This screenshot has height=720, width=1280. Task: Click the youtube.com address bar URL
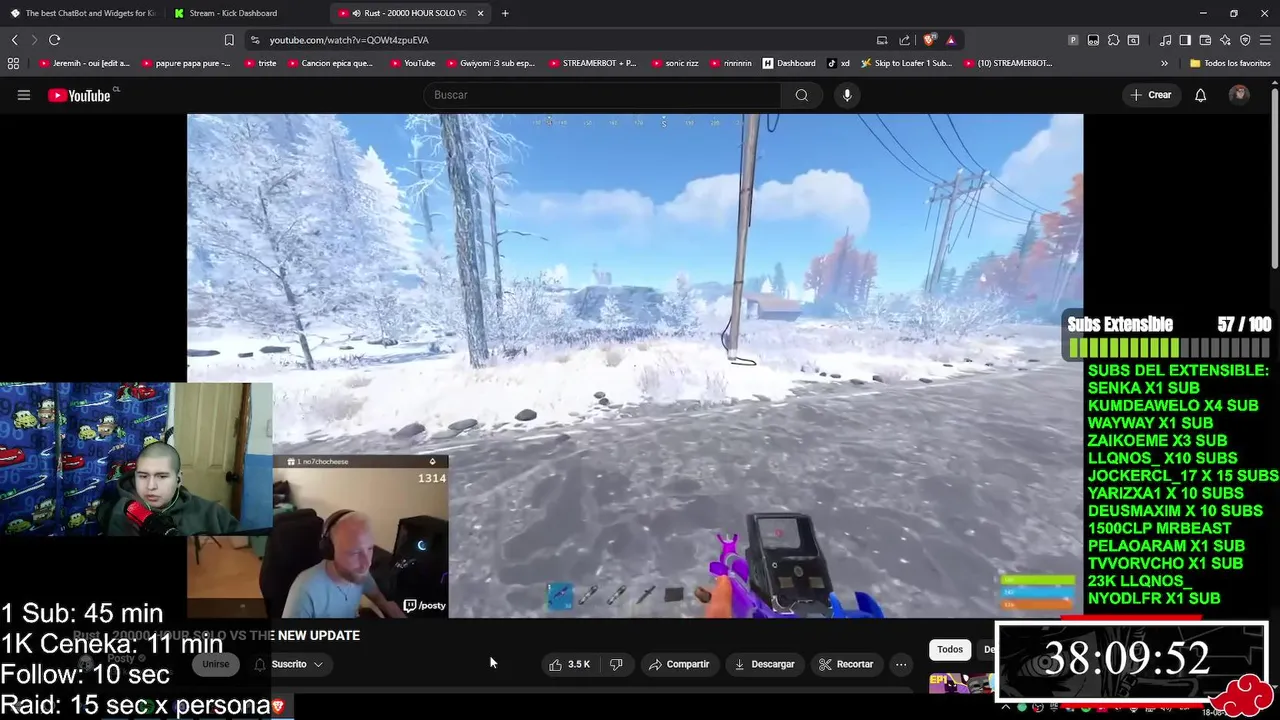point(349,40)
